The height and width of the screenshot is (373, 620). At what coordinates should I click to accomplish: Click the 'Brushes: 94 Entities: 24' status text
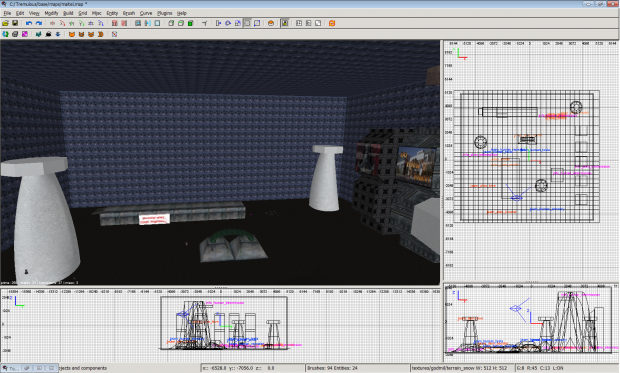click(333, 368)
